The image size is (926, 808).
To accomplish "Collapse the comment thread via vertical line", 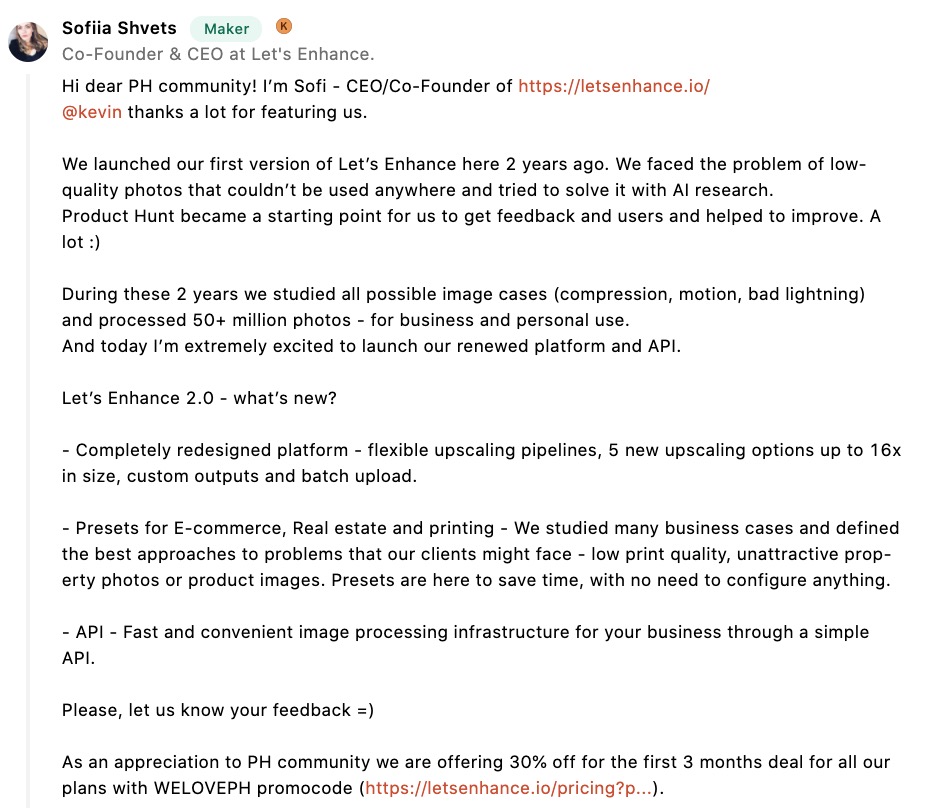I will [28, 437].
